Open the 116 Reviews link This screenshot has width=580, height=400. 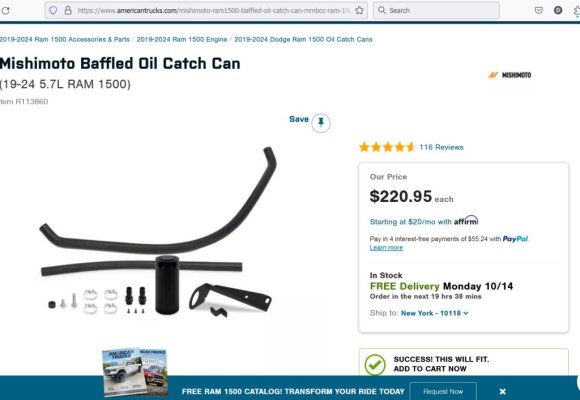coord(441,147)
